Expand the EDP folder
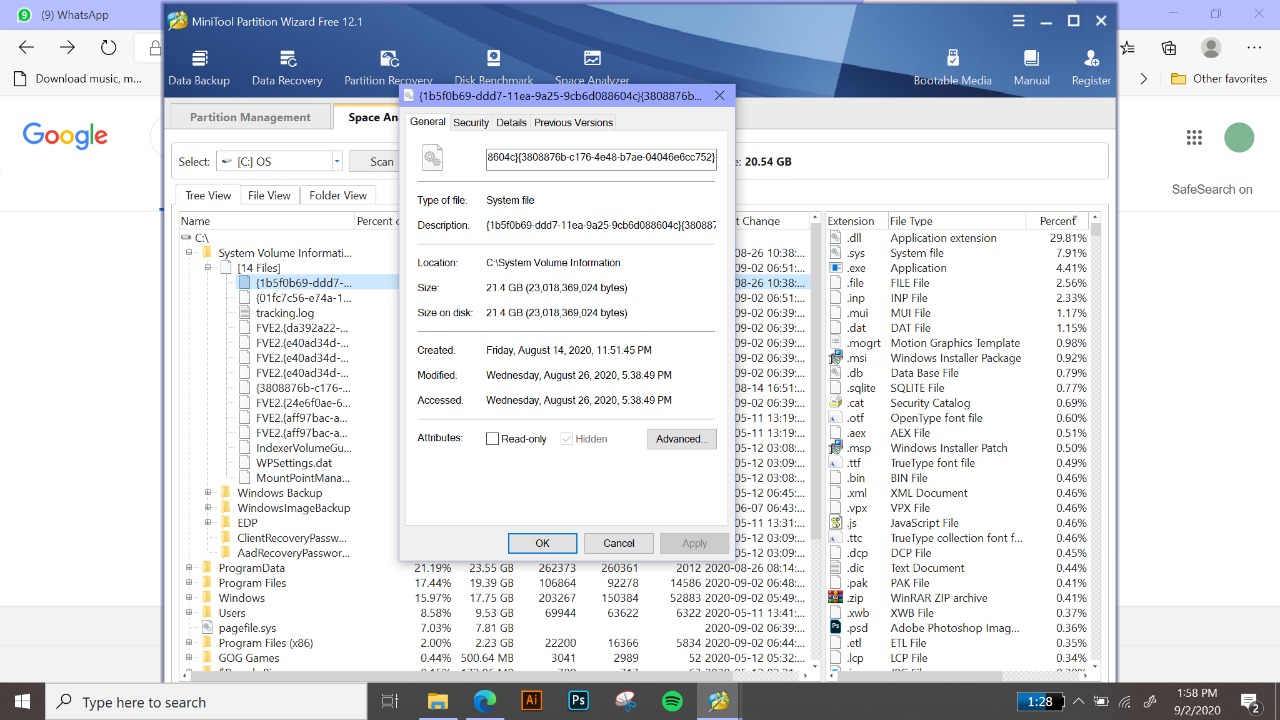This screenshot has width=1280, height=720. pos(208,523)
